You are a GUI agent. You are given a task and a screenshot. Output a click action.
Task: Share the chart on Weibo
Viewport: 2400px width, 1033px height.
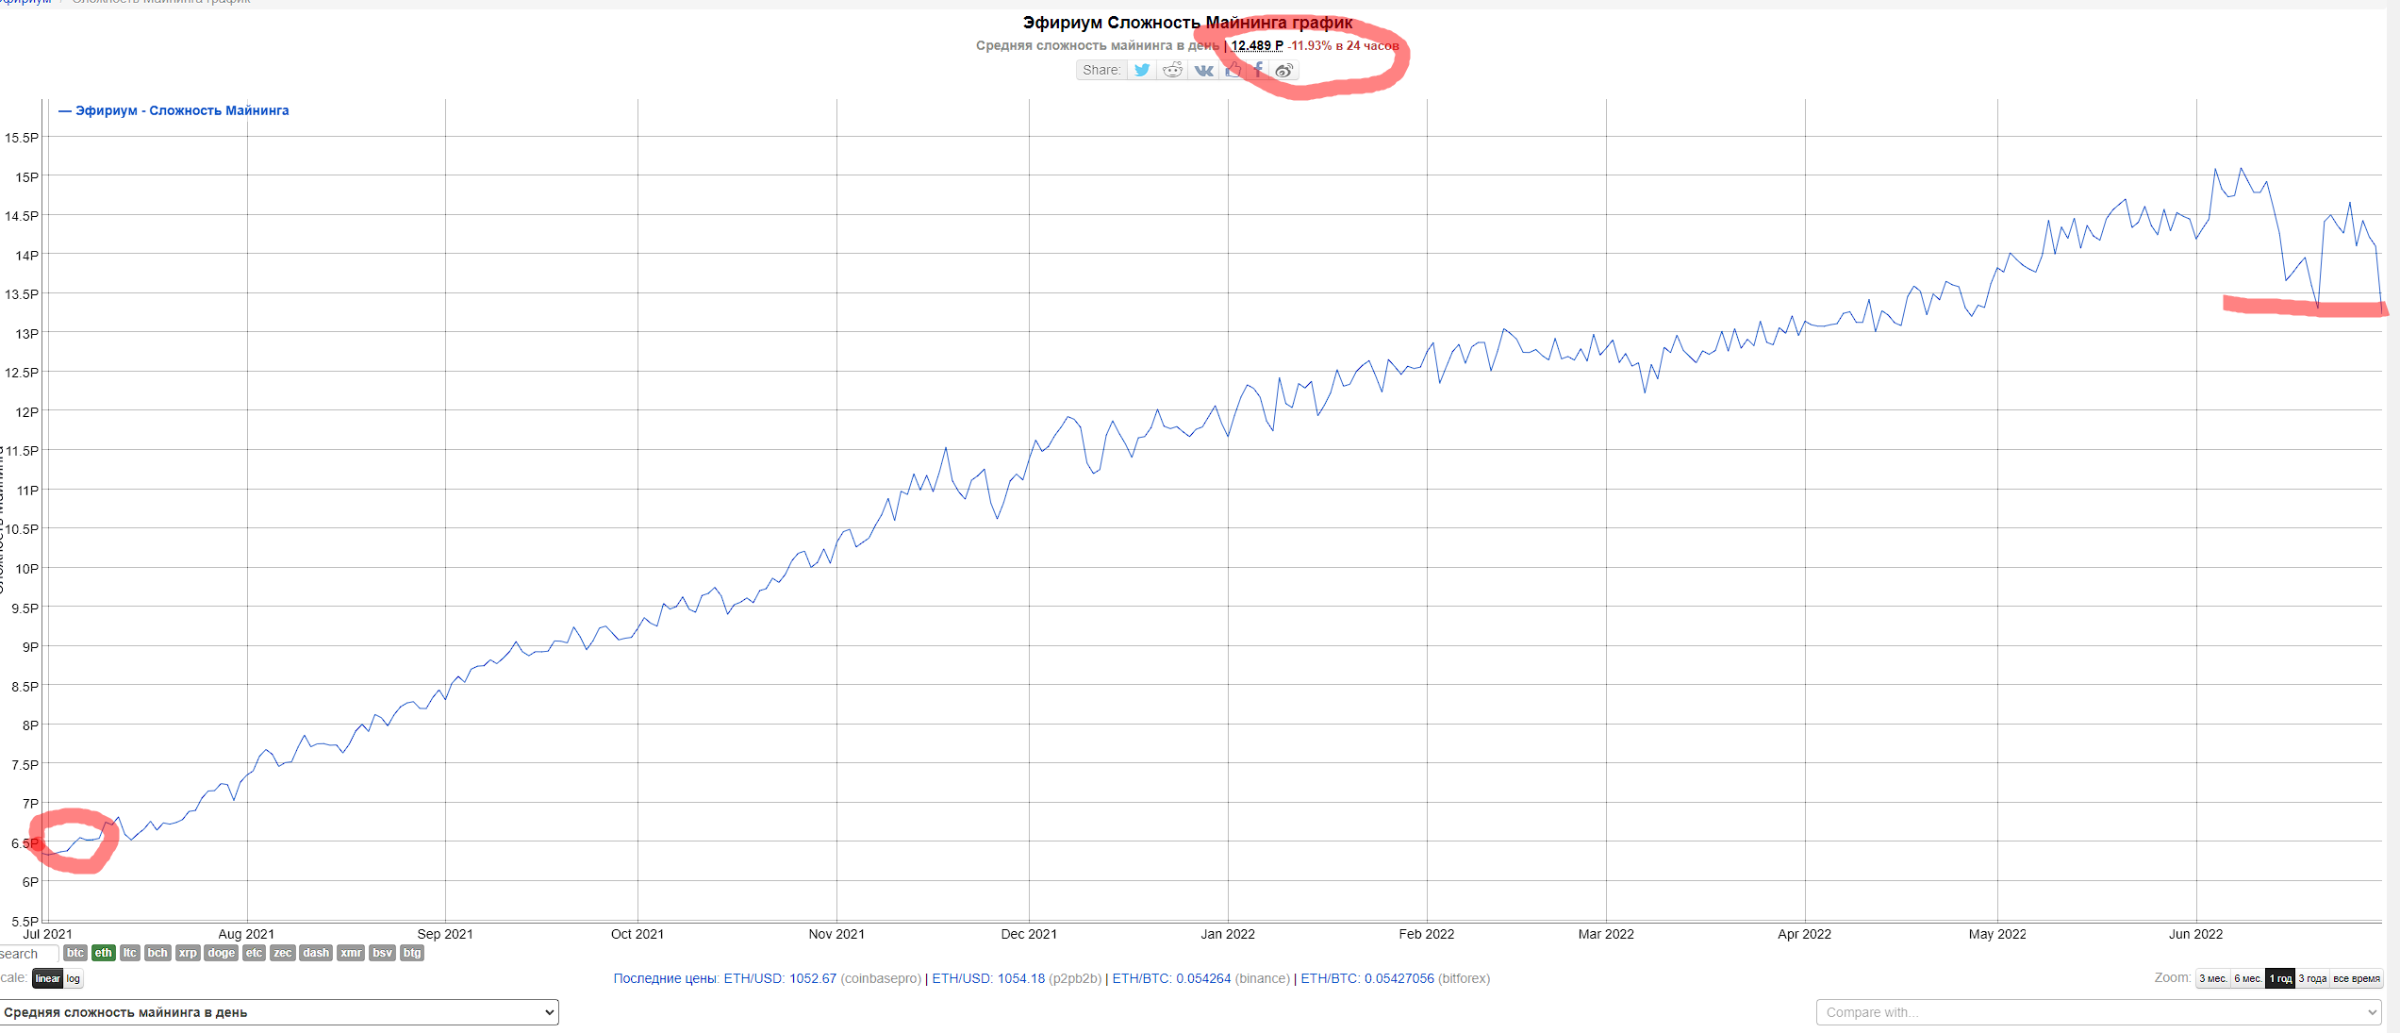pos(1284,70)
